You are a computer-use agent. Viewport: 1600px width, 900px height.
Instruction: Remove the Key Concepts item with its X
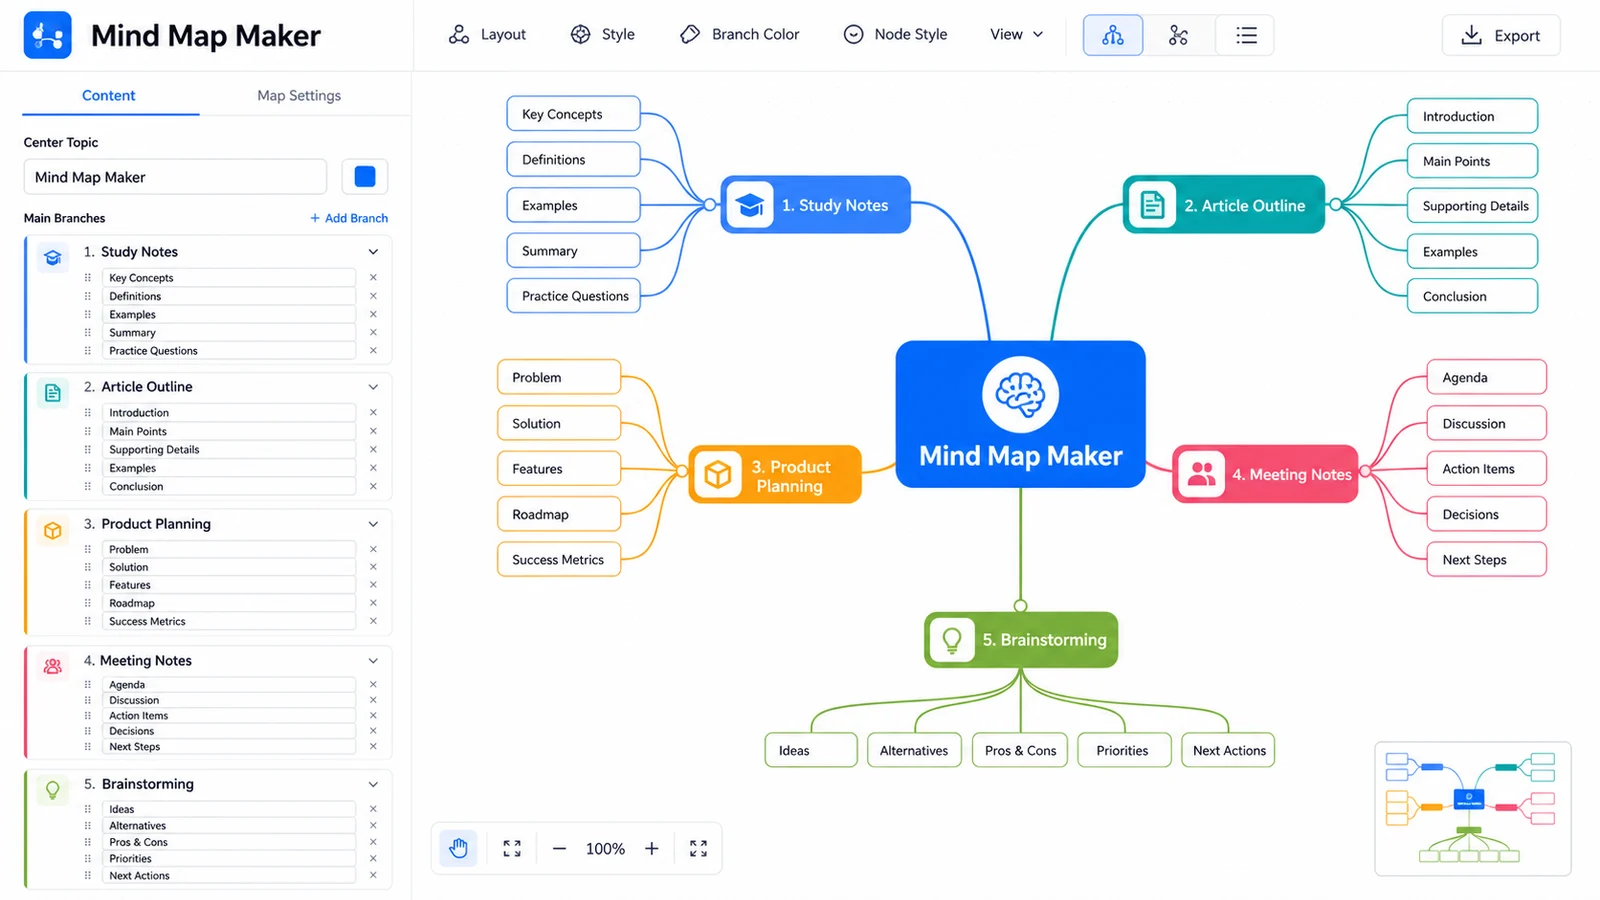click(x=373, y=277)
